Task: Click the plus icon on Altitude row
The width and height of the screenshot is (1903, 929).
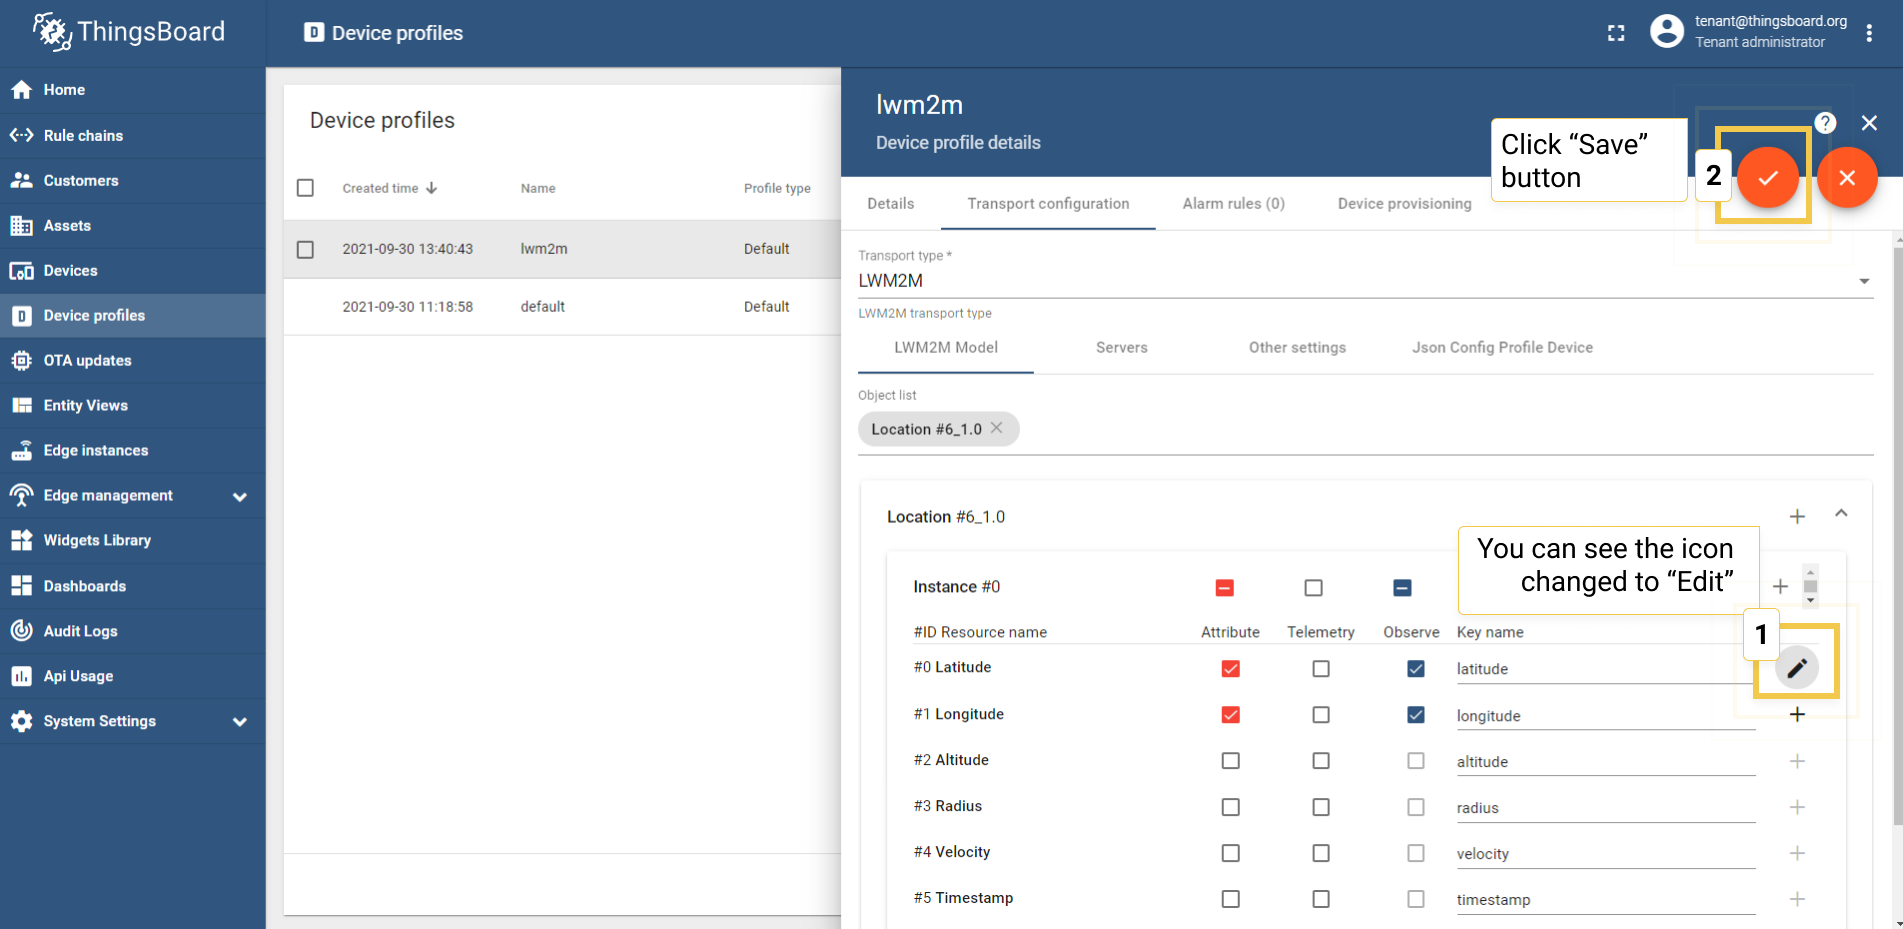Action: tap(1797, 761)
